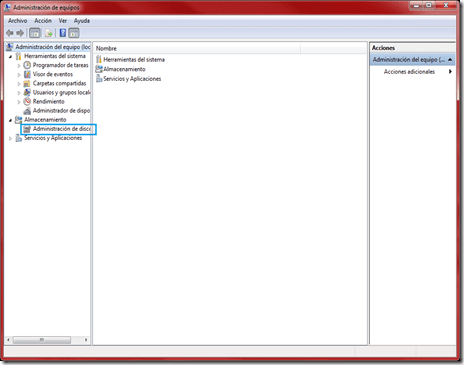Image resolution: width=464 pixels, height=365 pixels.
Task: Click the Forward arrow toolbar icon
Action: 20,33
